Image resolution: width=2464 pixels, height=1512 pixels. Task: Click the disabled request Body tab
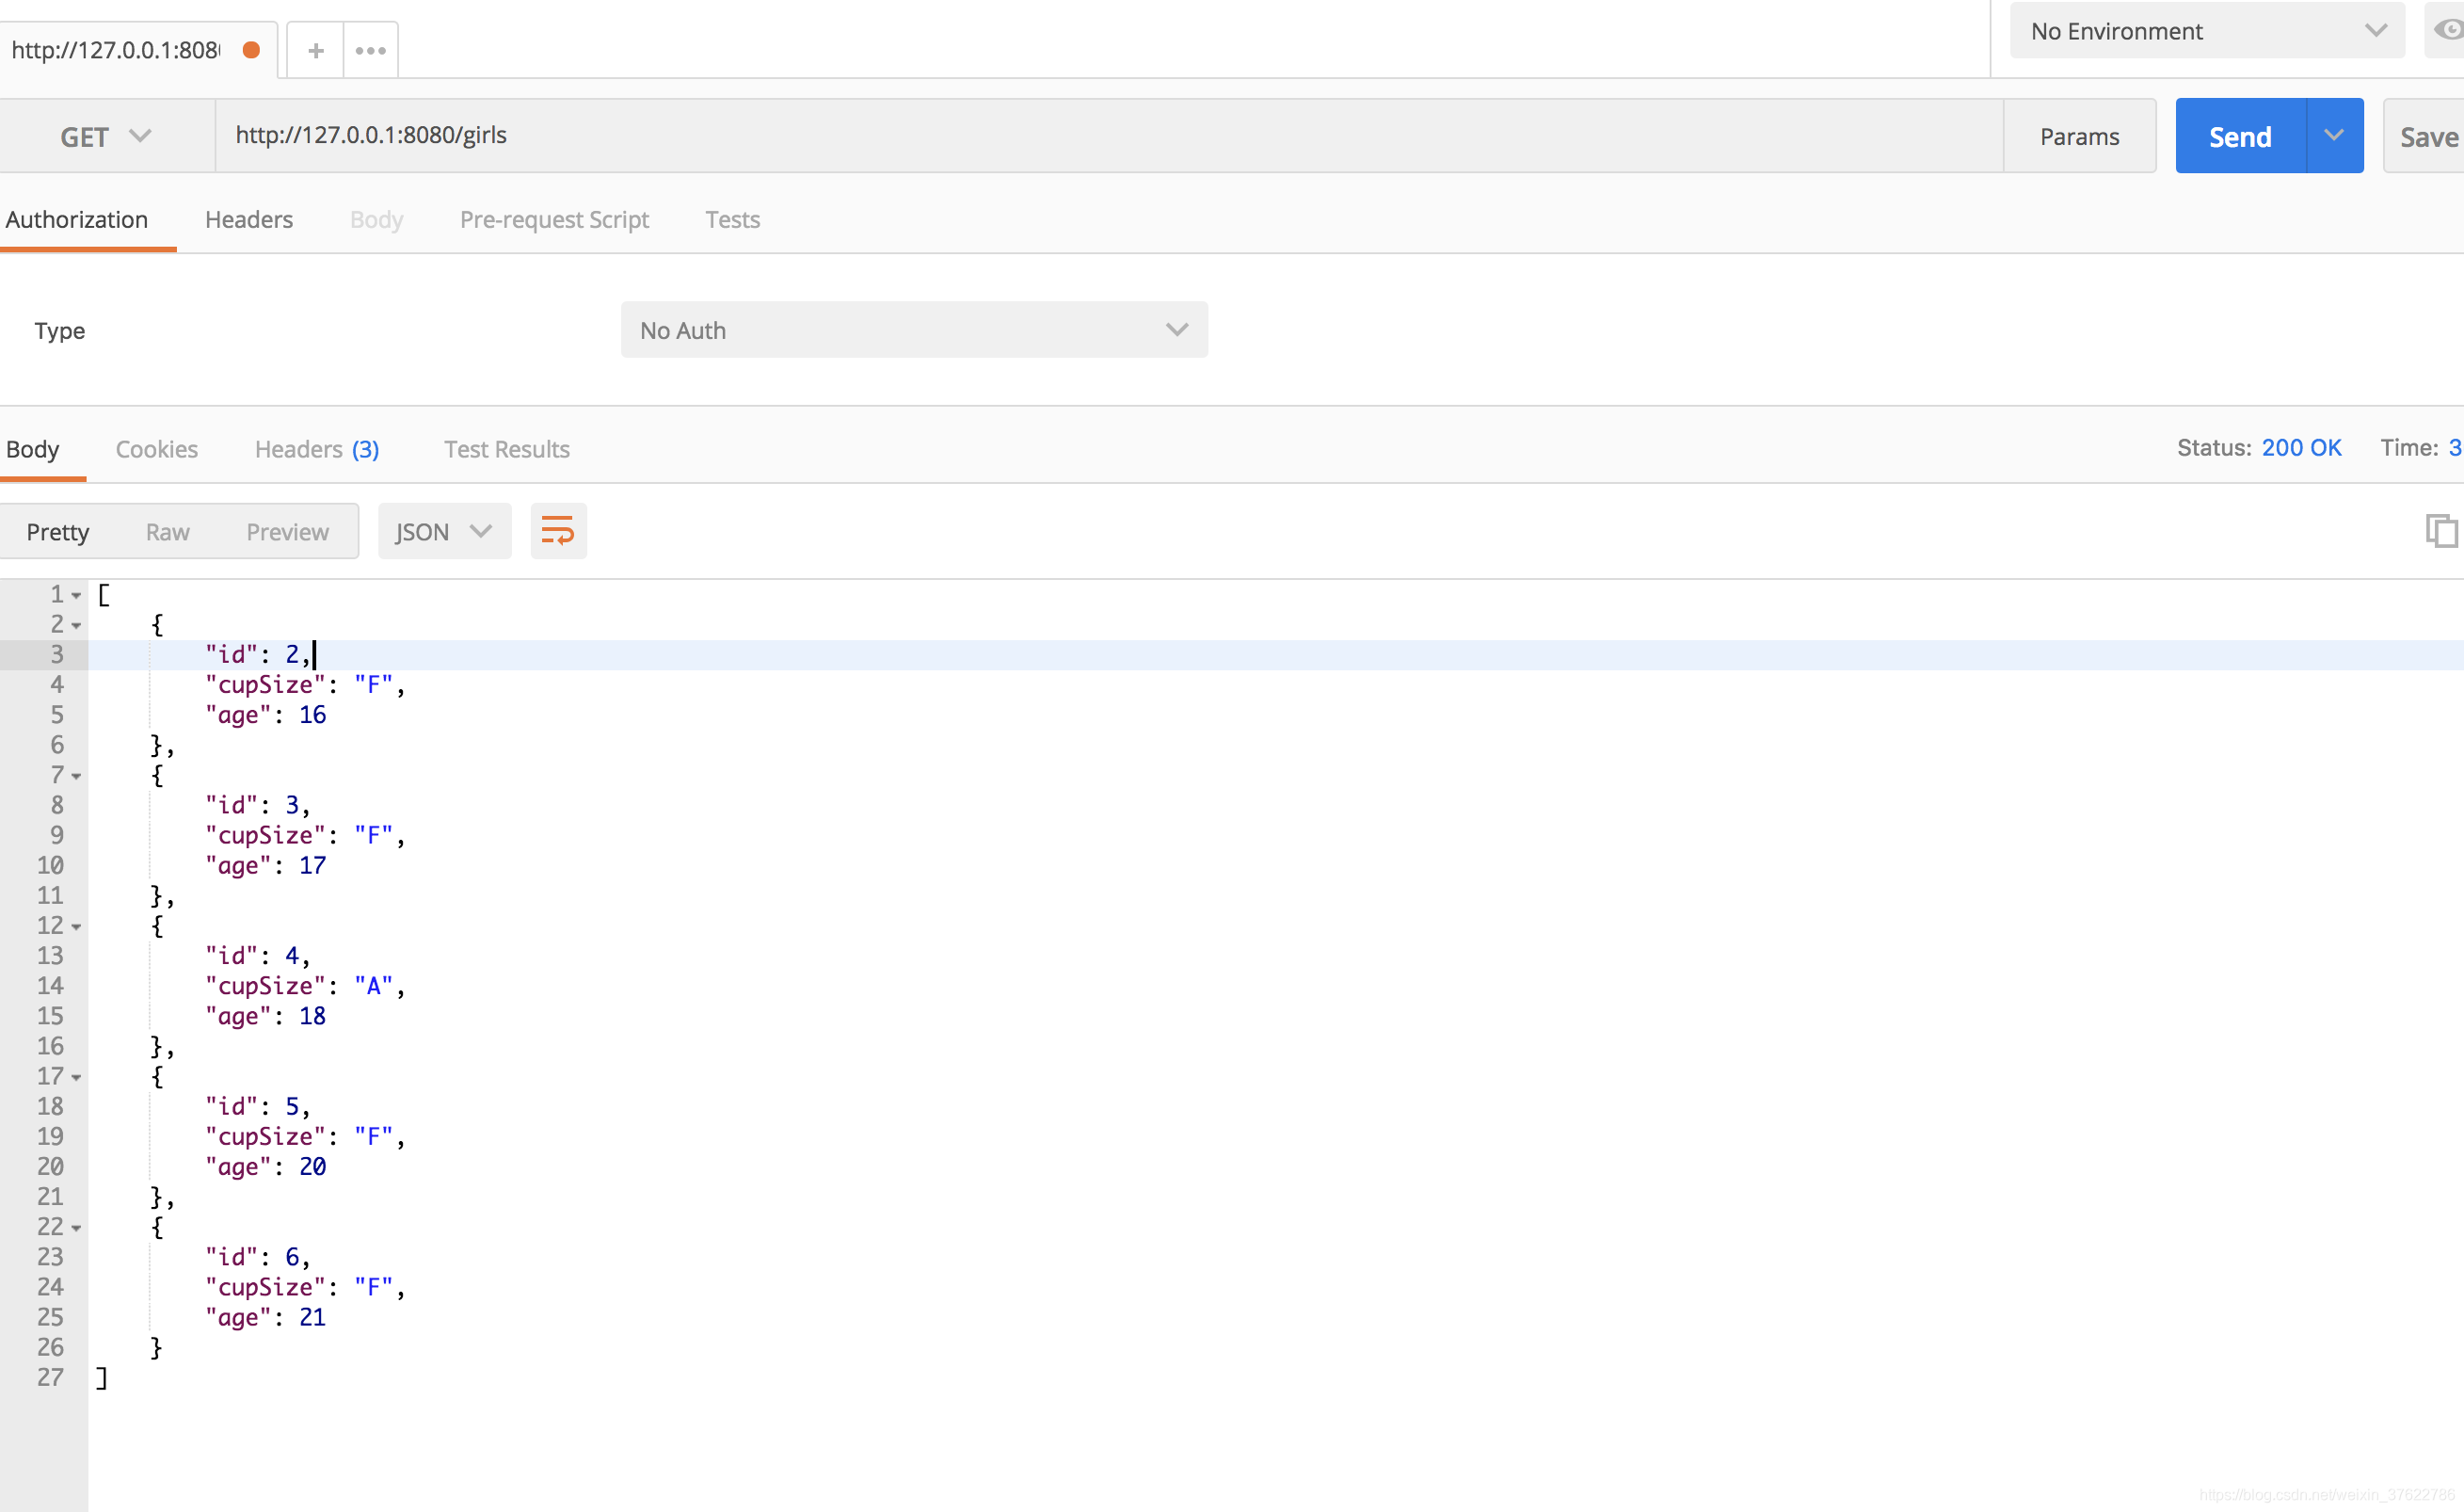coord(377,220)
